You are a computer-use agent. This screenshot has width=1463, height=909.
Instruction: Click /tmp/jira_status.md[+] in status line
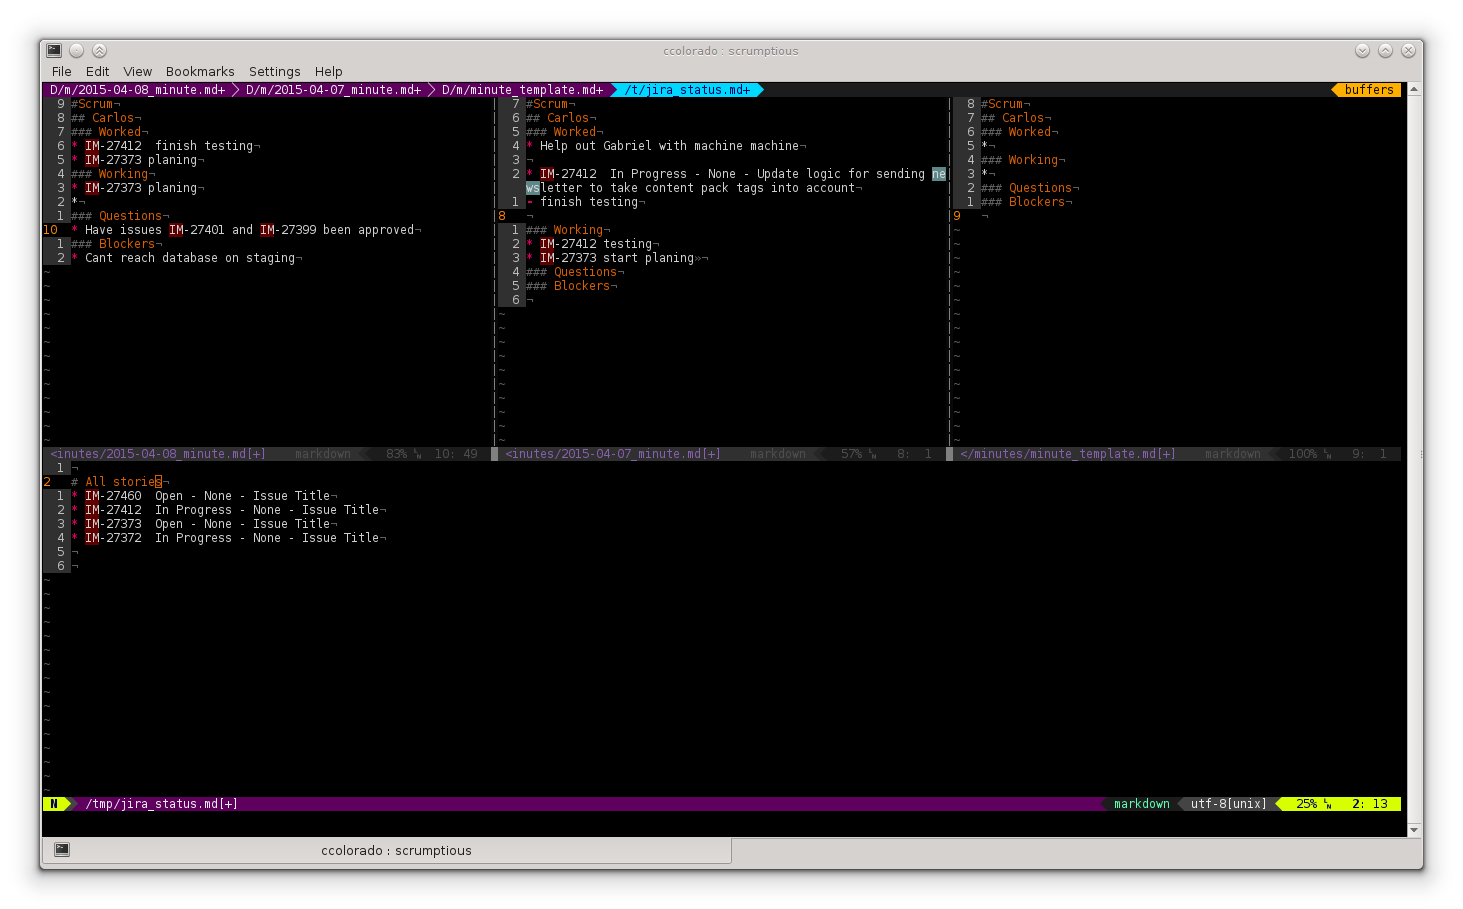click(162, 804)
